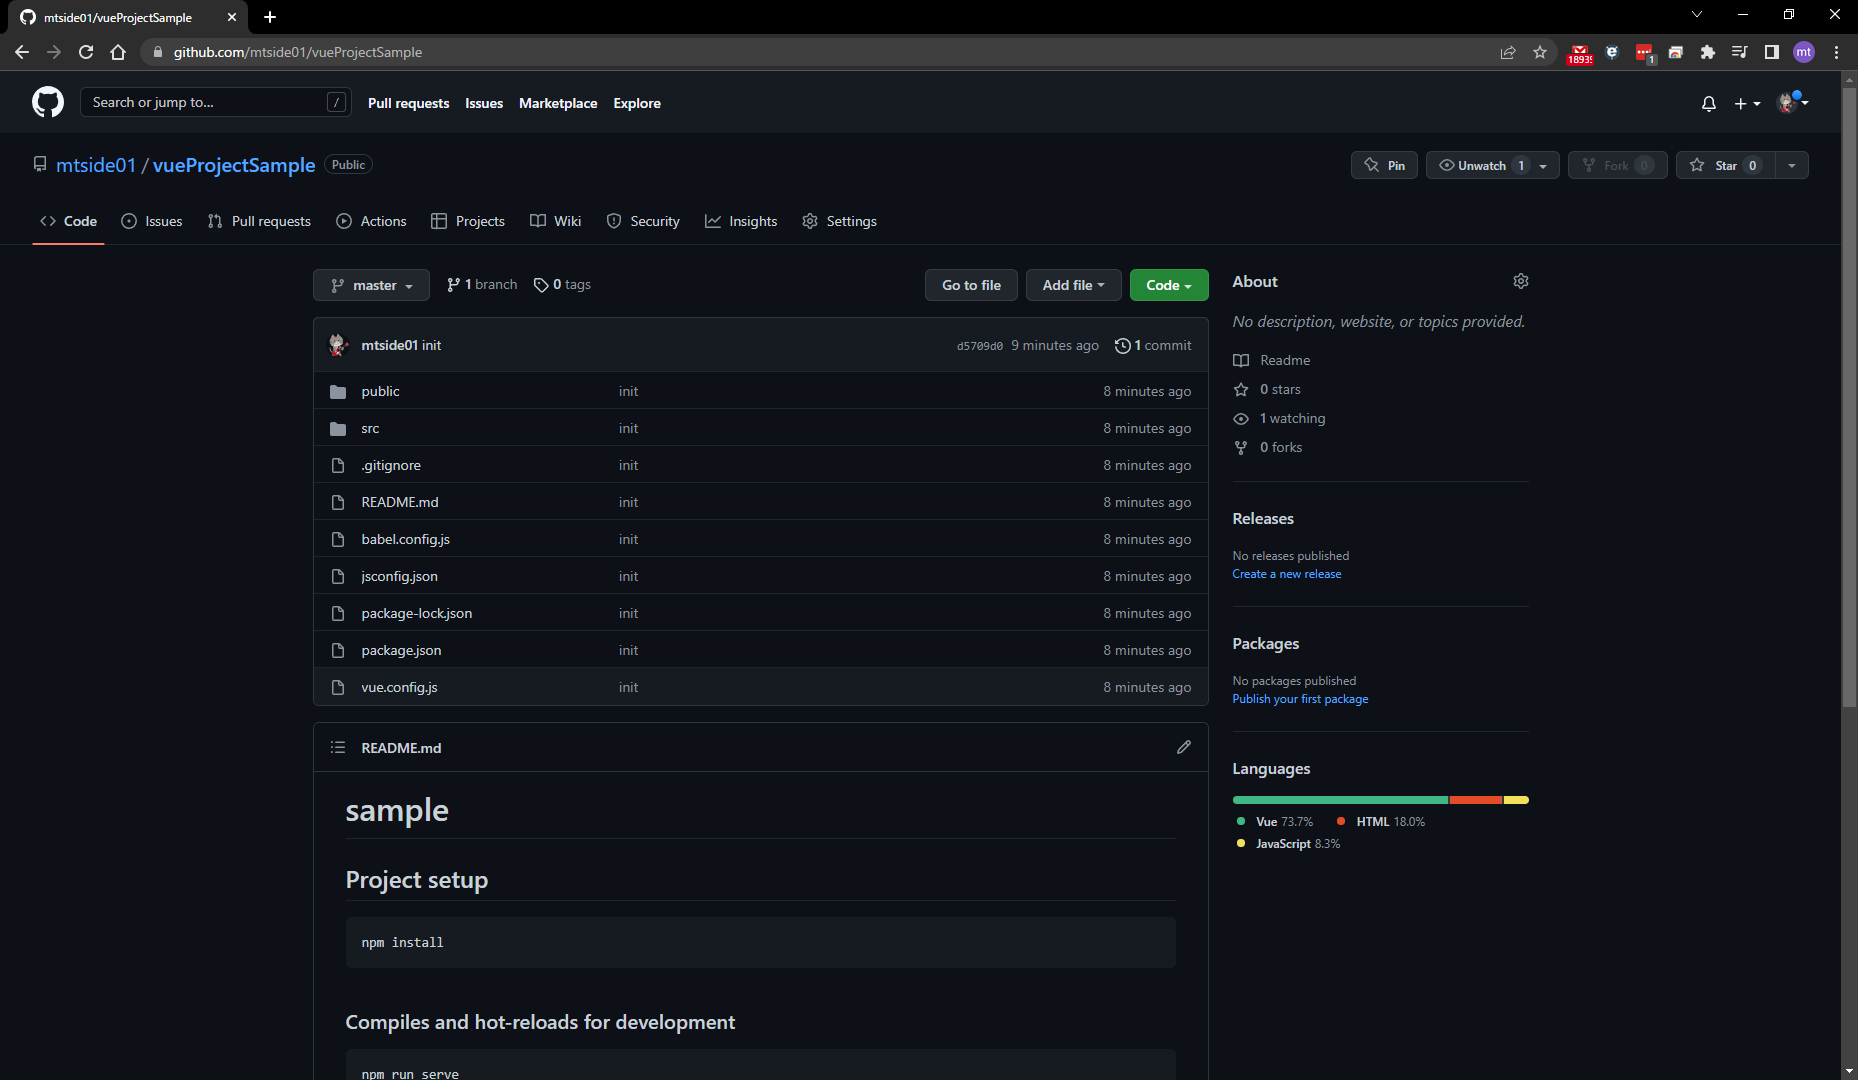The width and height of the screenshot is (1858, 1080).
Task: Click Publish your first package
Action: click(1300, 699)
